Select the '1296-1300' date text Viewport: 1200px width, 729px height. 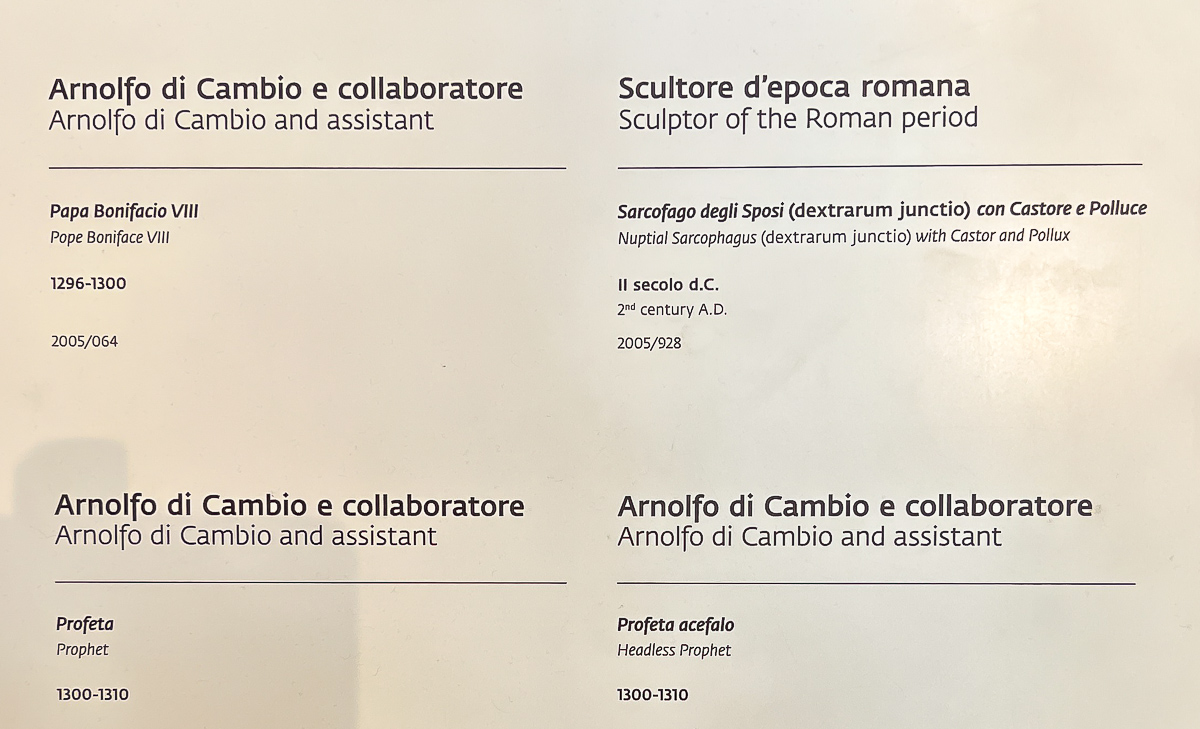coord(88,284)
